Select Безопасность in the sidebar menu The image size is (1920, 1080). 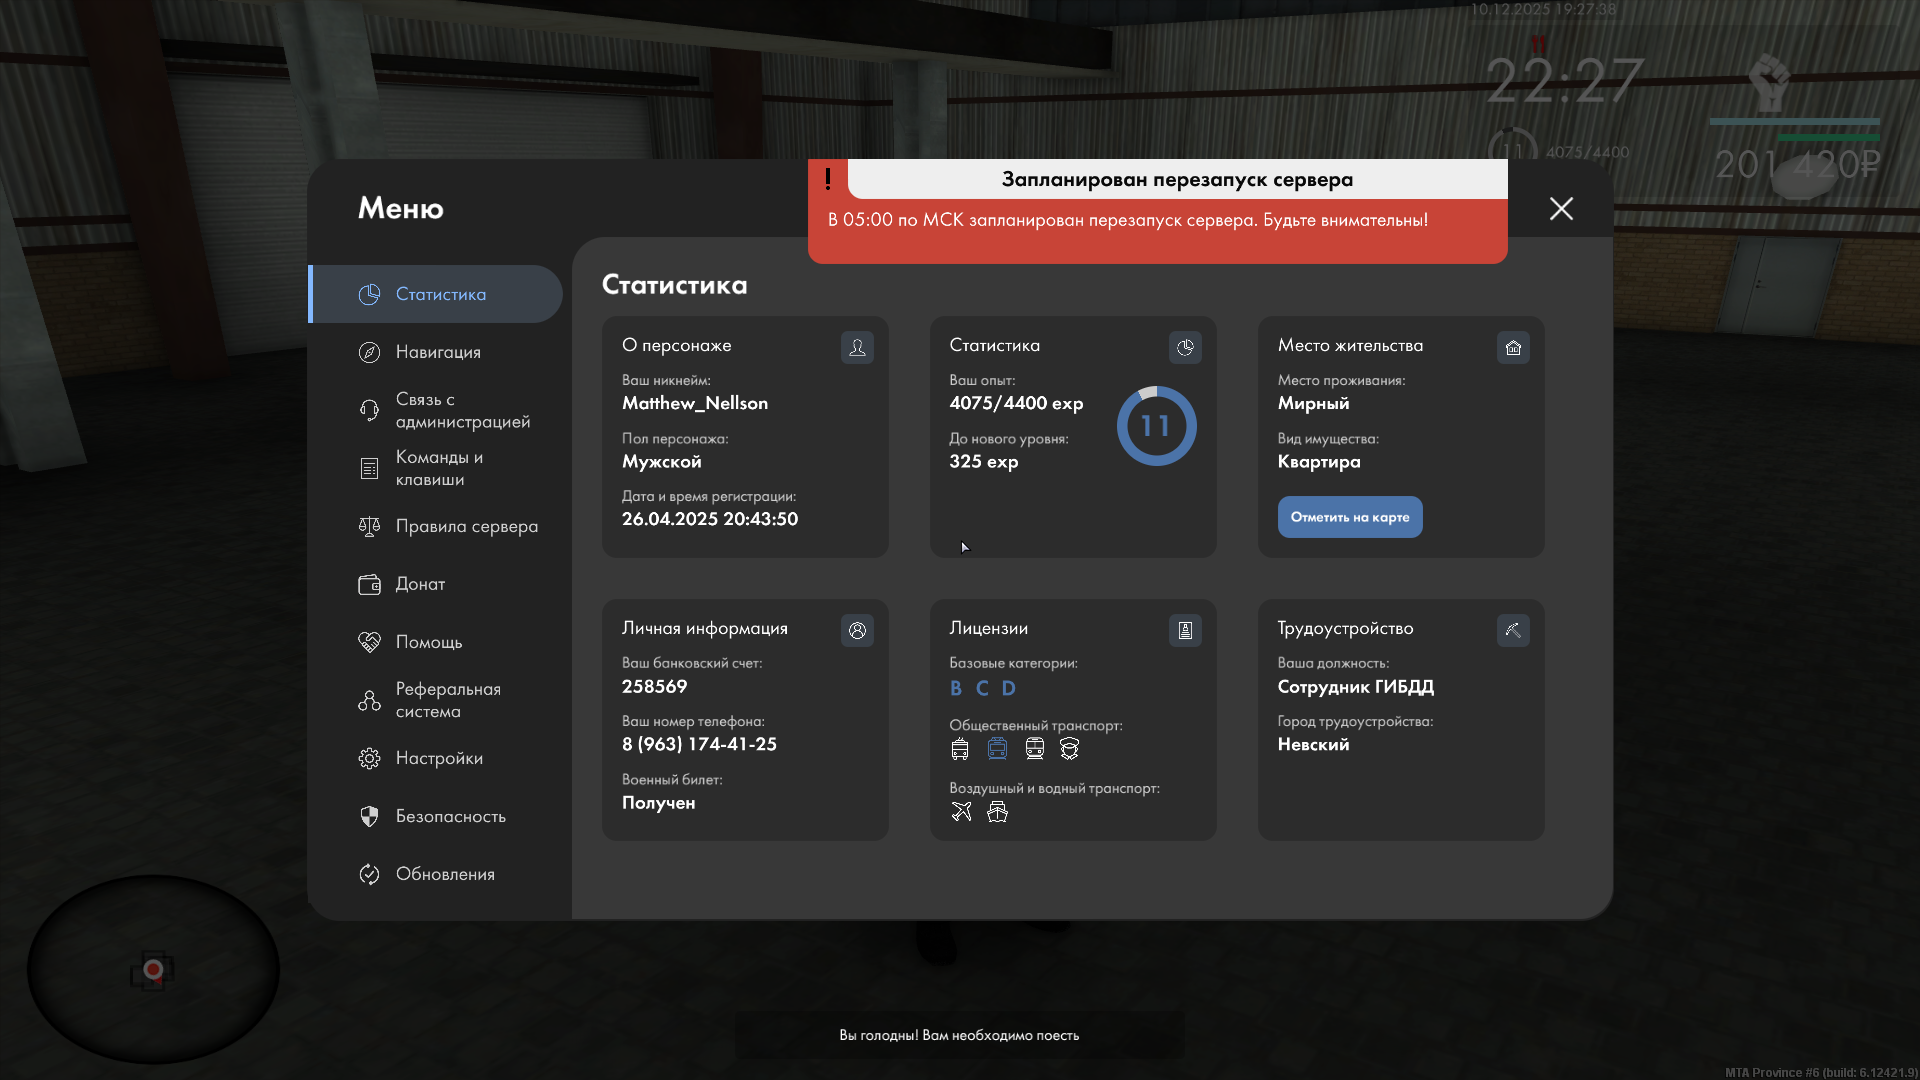click(450, 816)
